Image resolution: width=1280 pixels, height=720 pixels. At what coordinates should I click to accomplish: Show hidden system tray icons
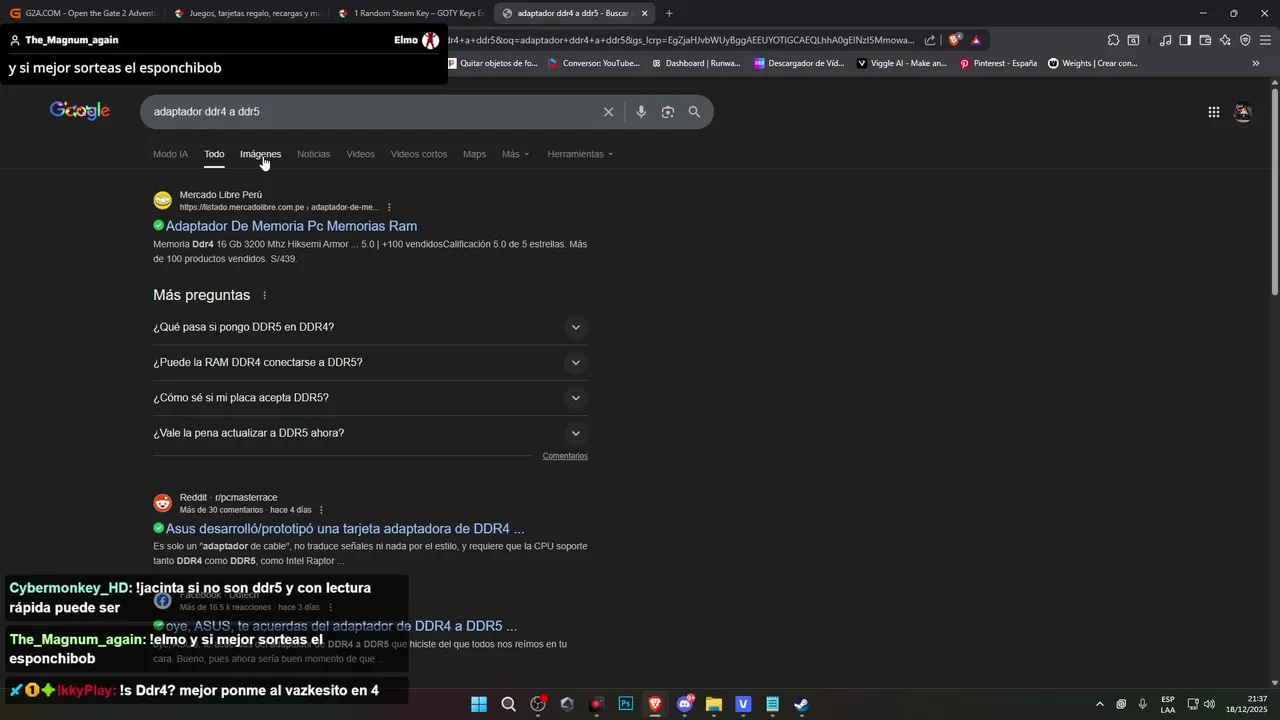(x=1100, y=704)
